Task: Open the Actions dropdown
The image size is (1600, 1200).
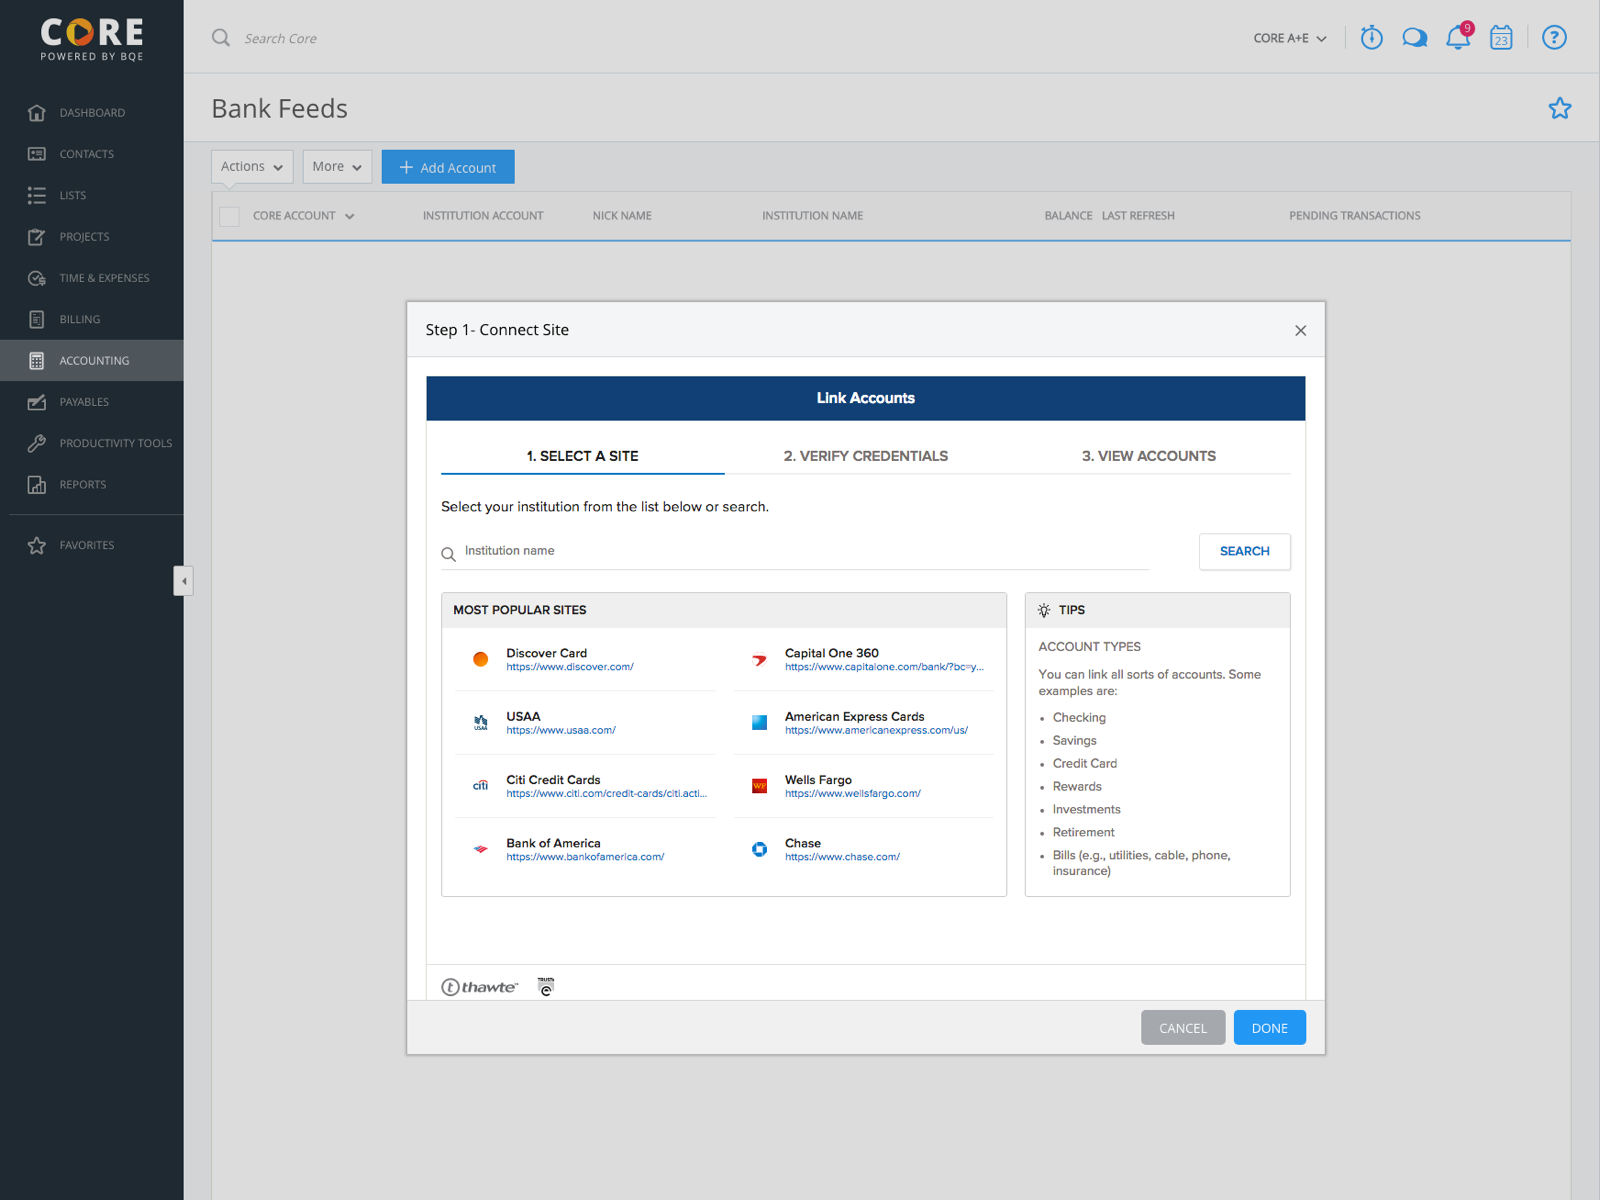Action: [252, 167]
